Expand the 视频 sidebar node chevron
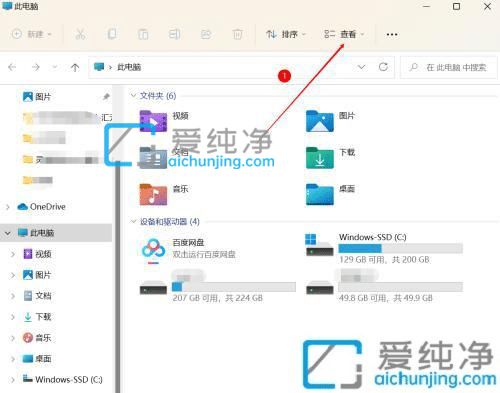This screenshot has height=393, width=500. pos(13,254)
